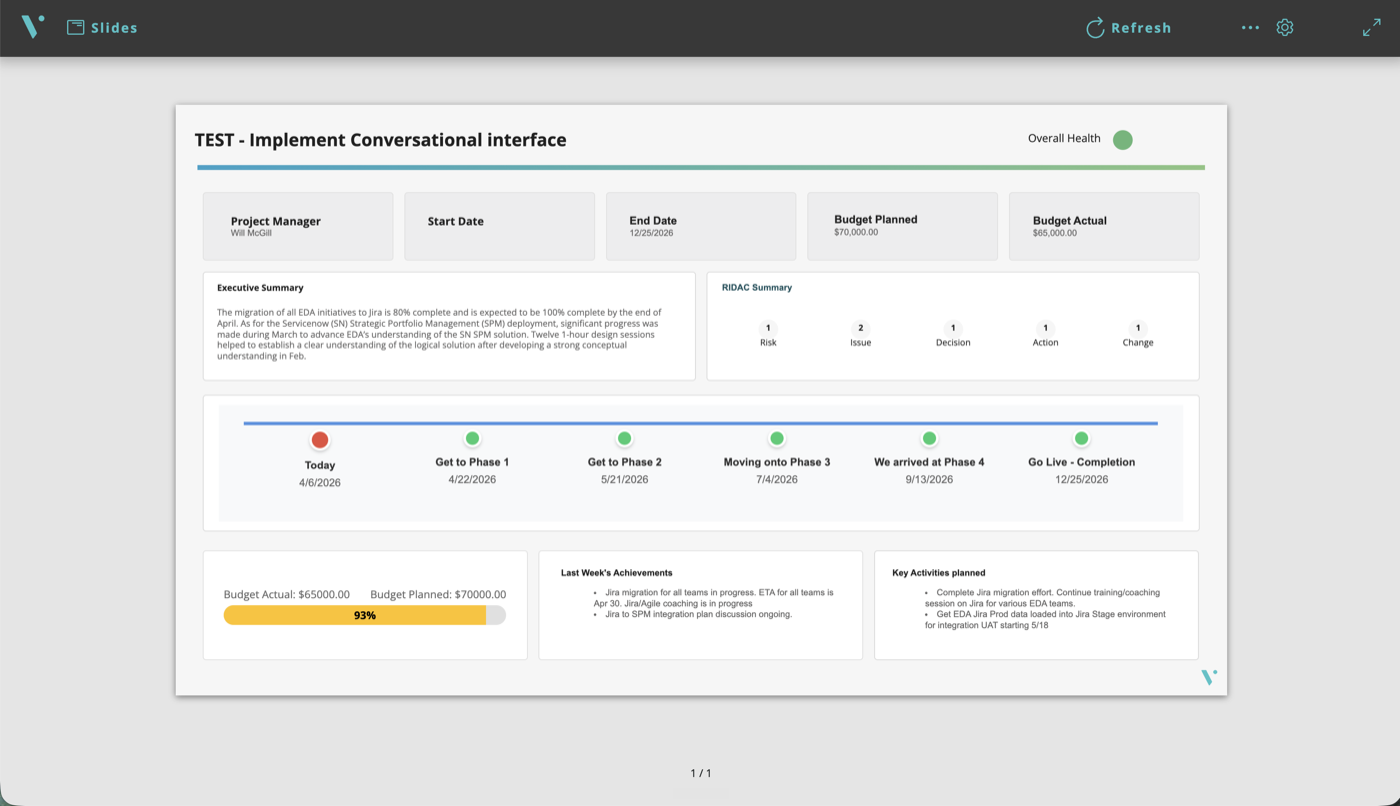The image size is (1400, 806).
Task: Click the Budget Actual: $65000.00 label
Action: 287,594
